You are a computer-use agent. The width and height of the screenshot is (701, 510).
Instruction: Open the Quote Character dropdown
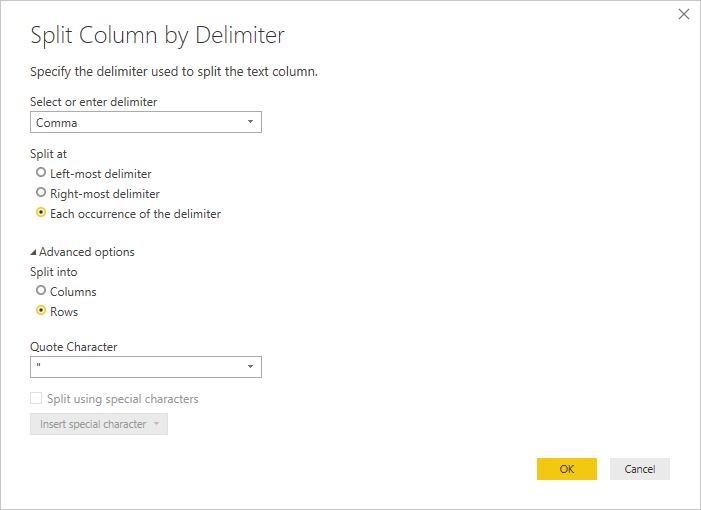pos(146,367)
